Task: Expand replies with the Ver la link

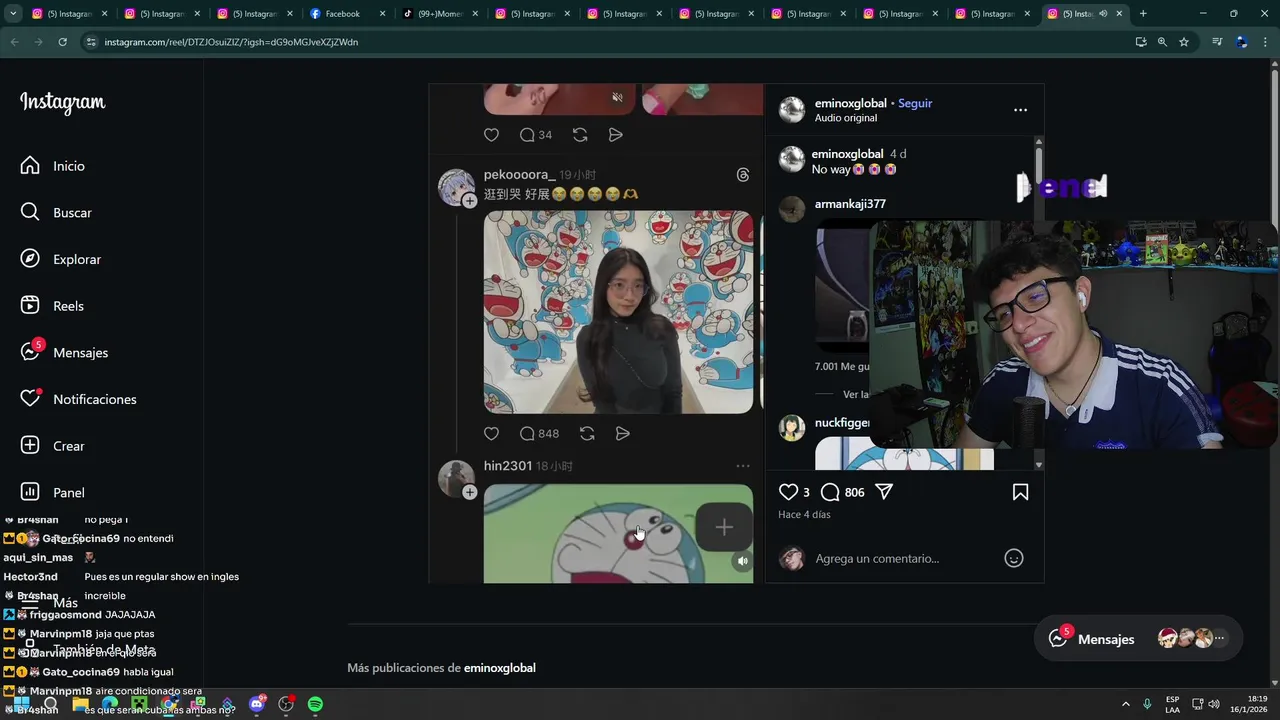Action: (x=856, y=394)
